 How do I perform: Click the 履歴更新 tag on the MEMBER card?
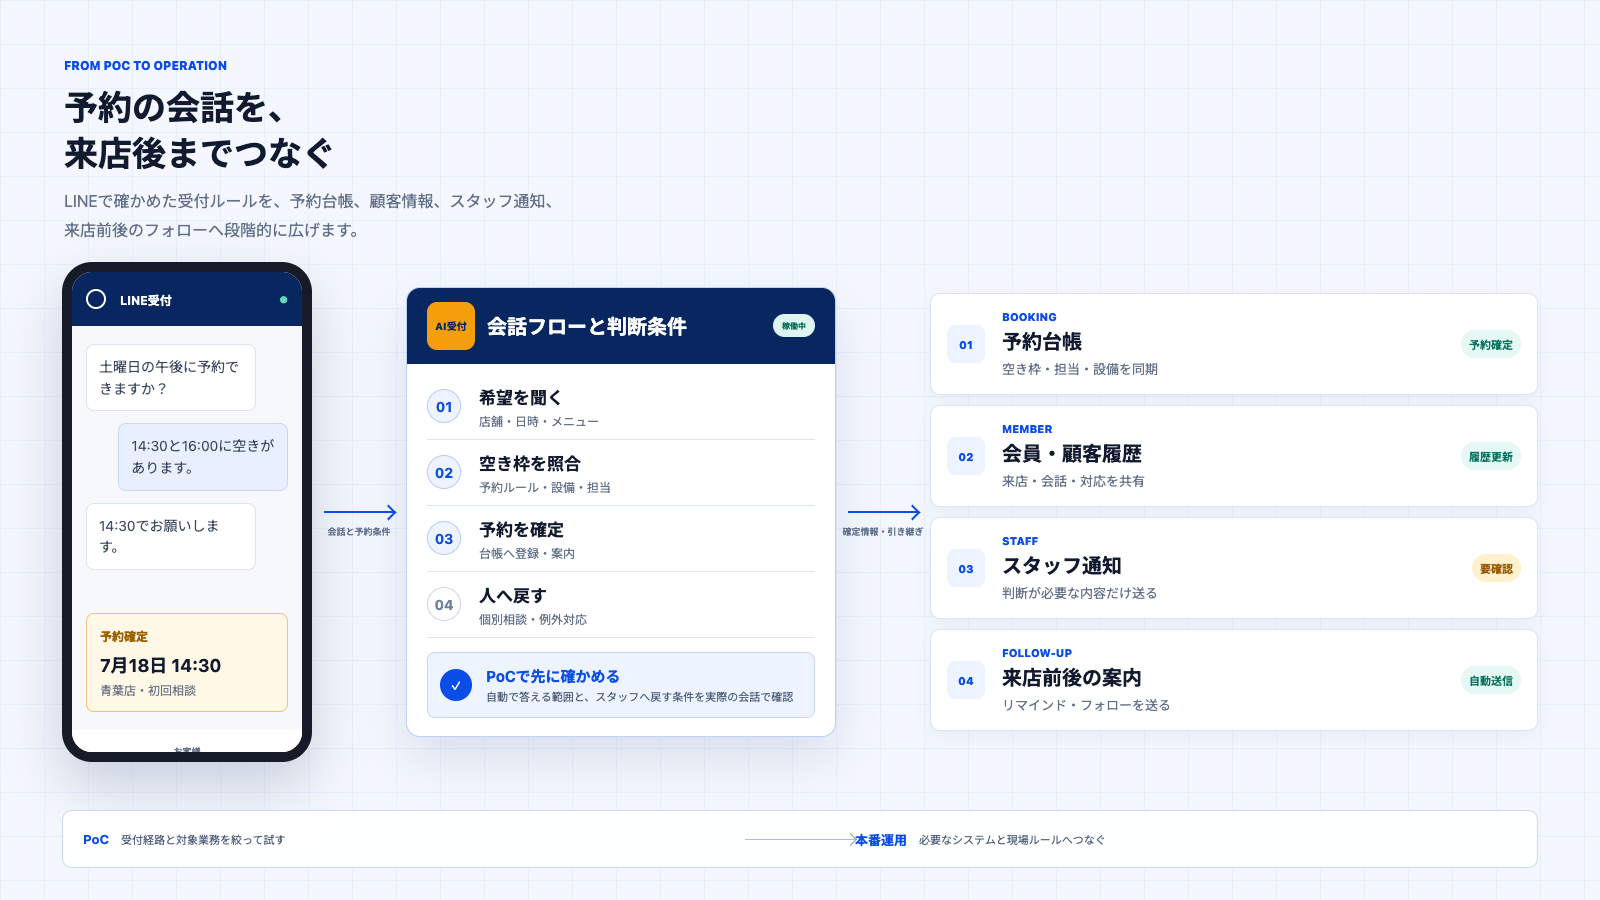[1491, 457]
